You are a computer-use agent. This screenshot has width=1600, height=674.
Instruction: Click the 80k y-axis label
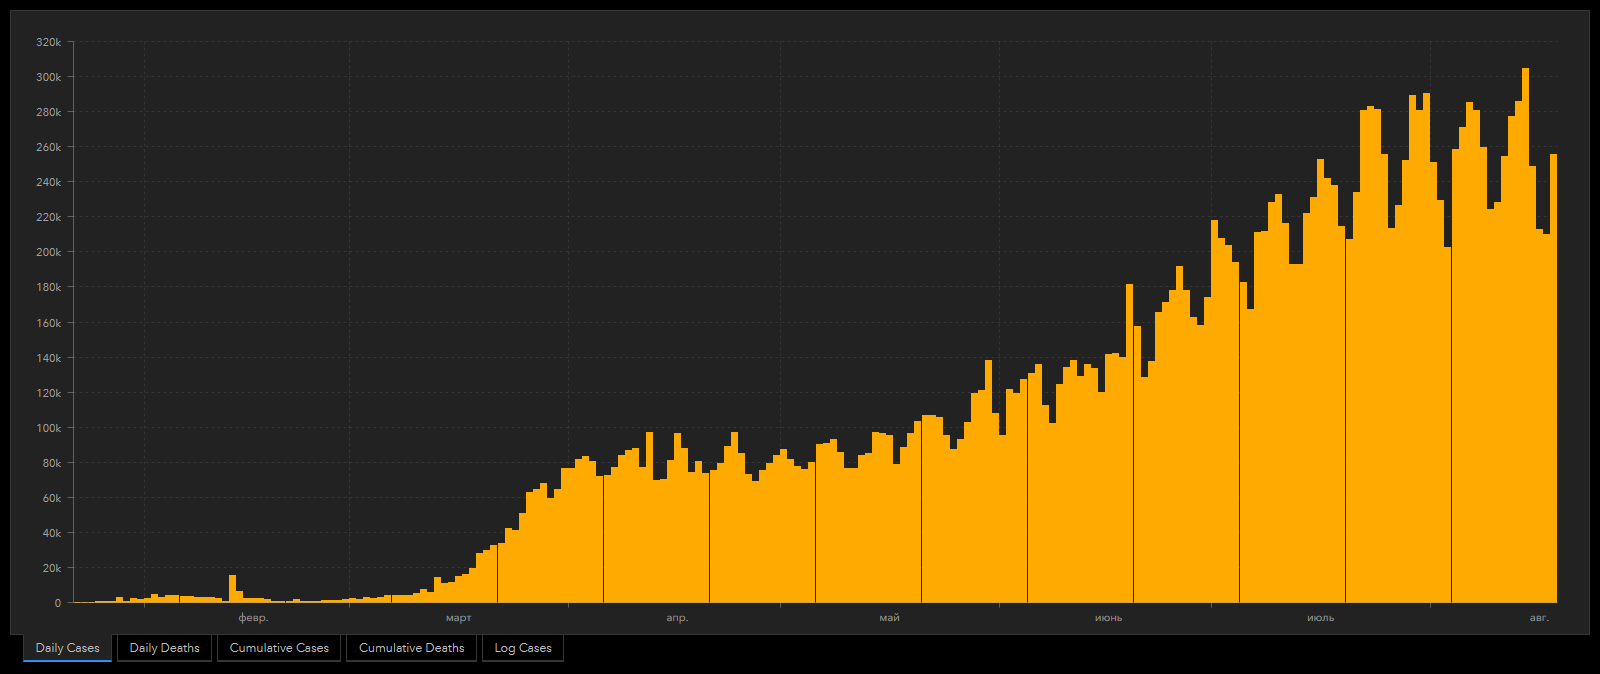point(52,463)
